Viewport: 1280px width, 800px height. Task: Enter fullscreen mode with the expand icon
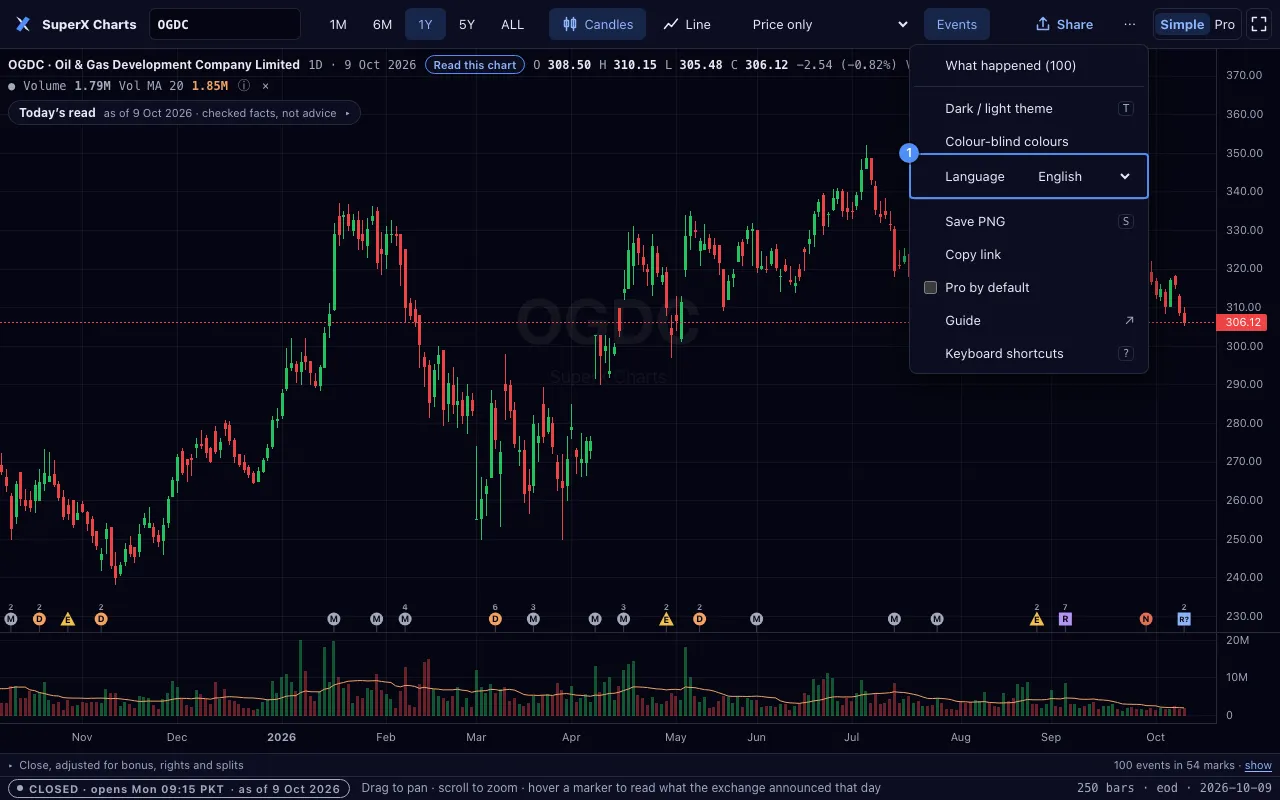(x=1258, y=24)
